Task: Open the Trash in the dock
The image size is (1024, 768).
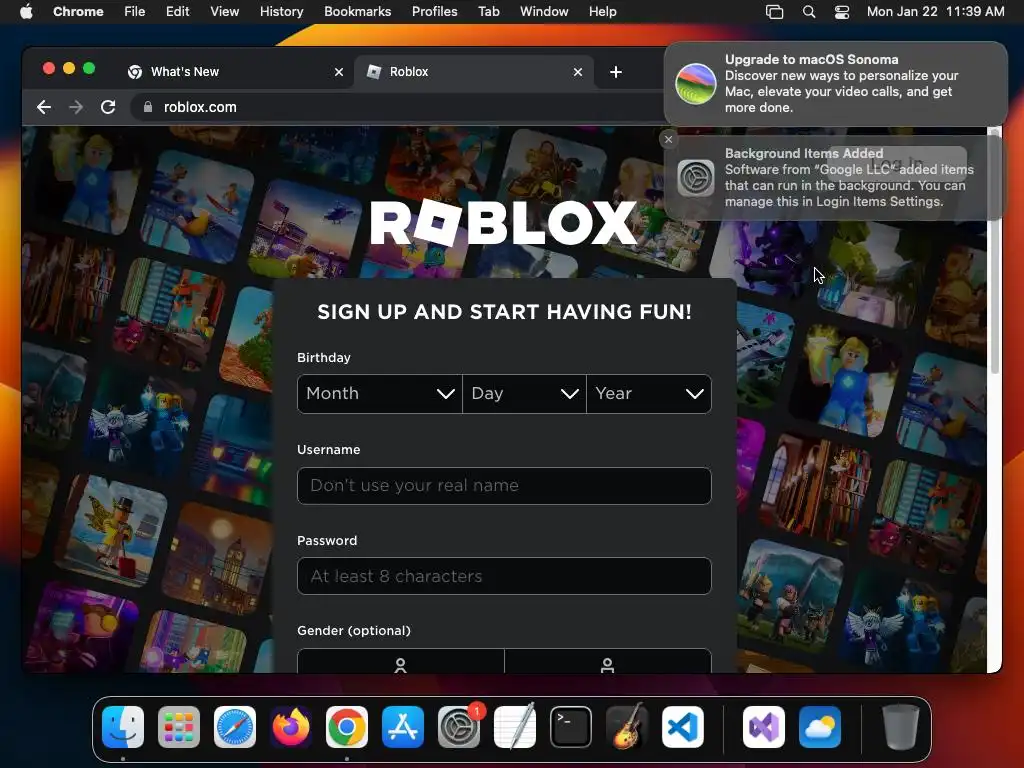Action: click(x=901, y=727)
